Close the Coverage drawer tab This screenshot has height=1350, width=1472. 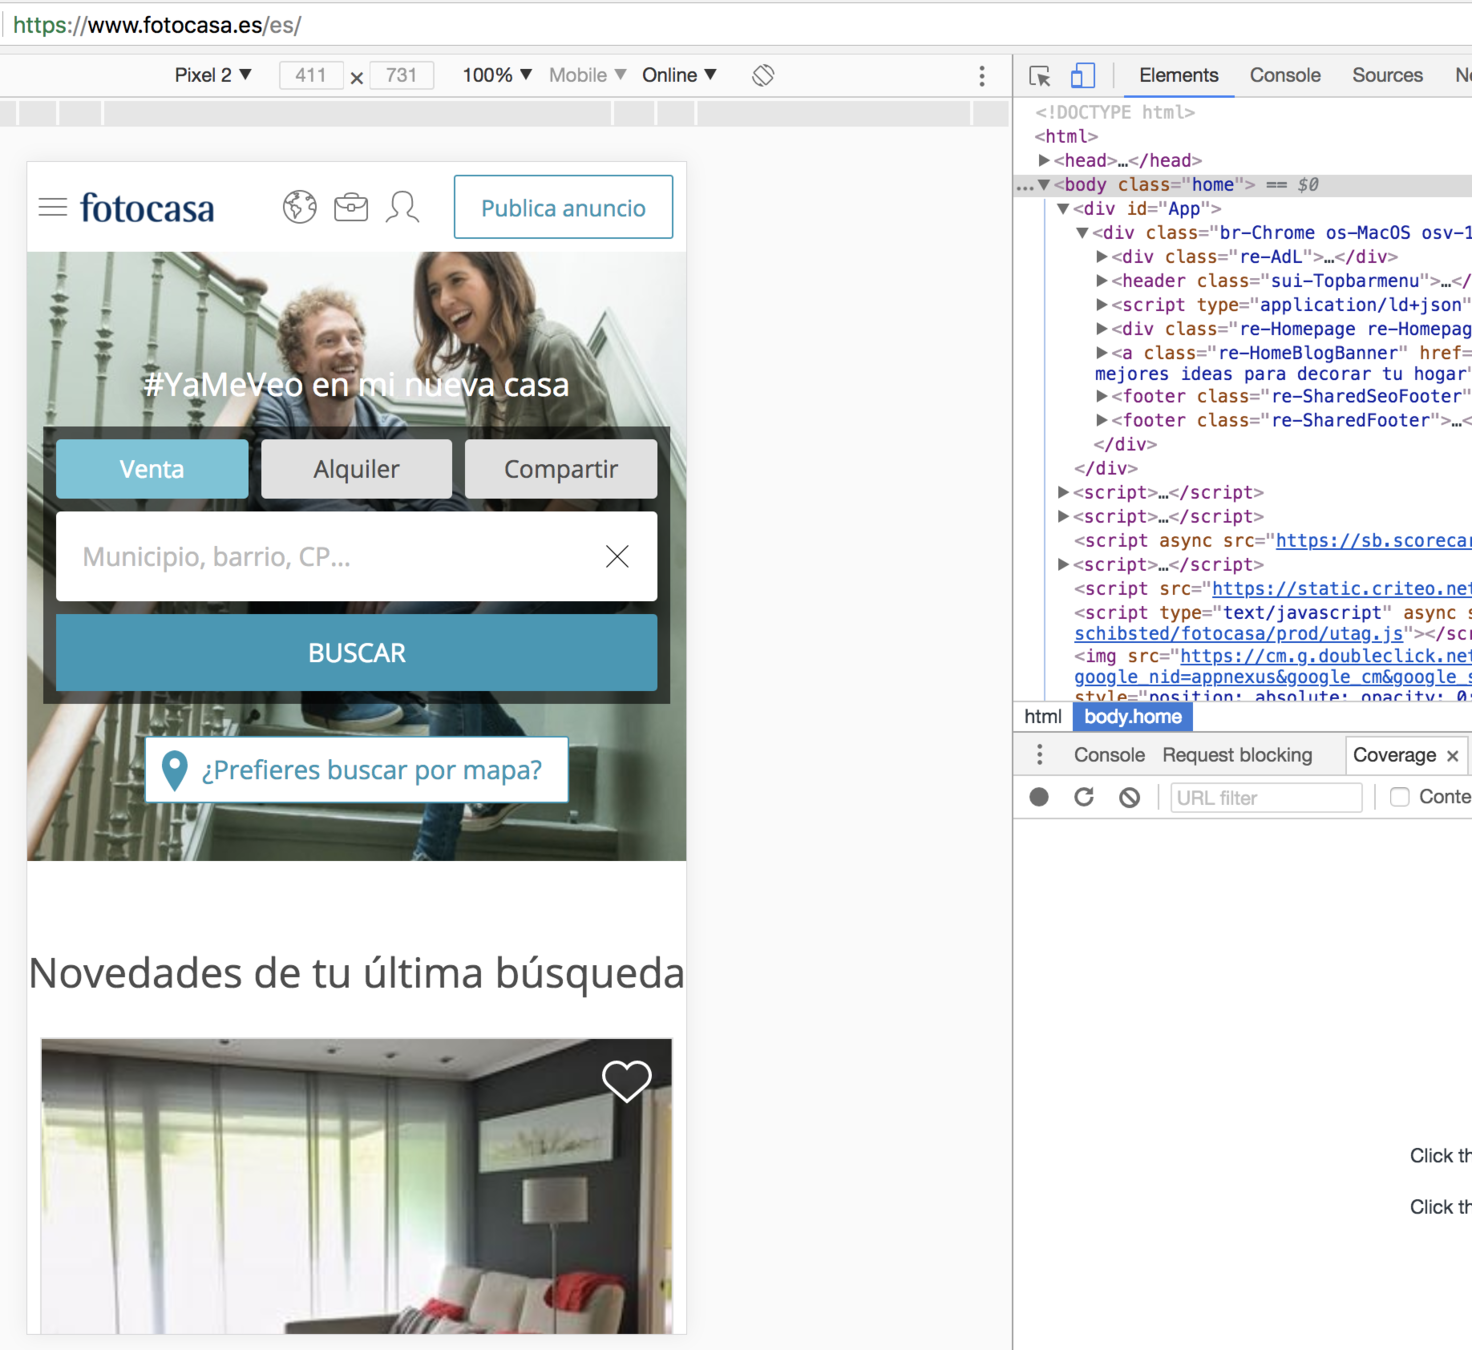(1453, 756)
